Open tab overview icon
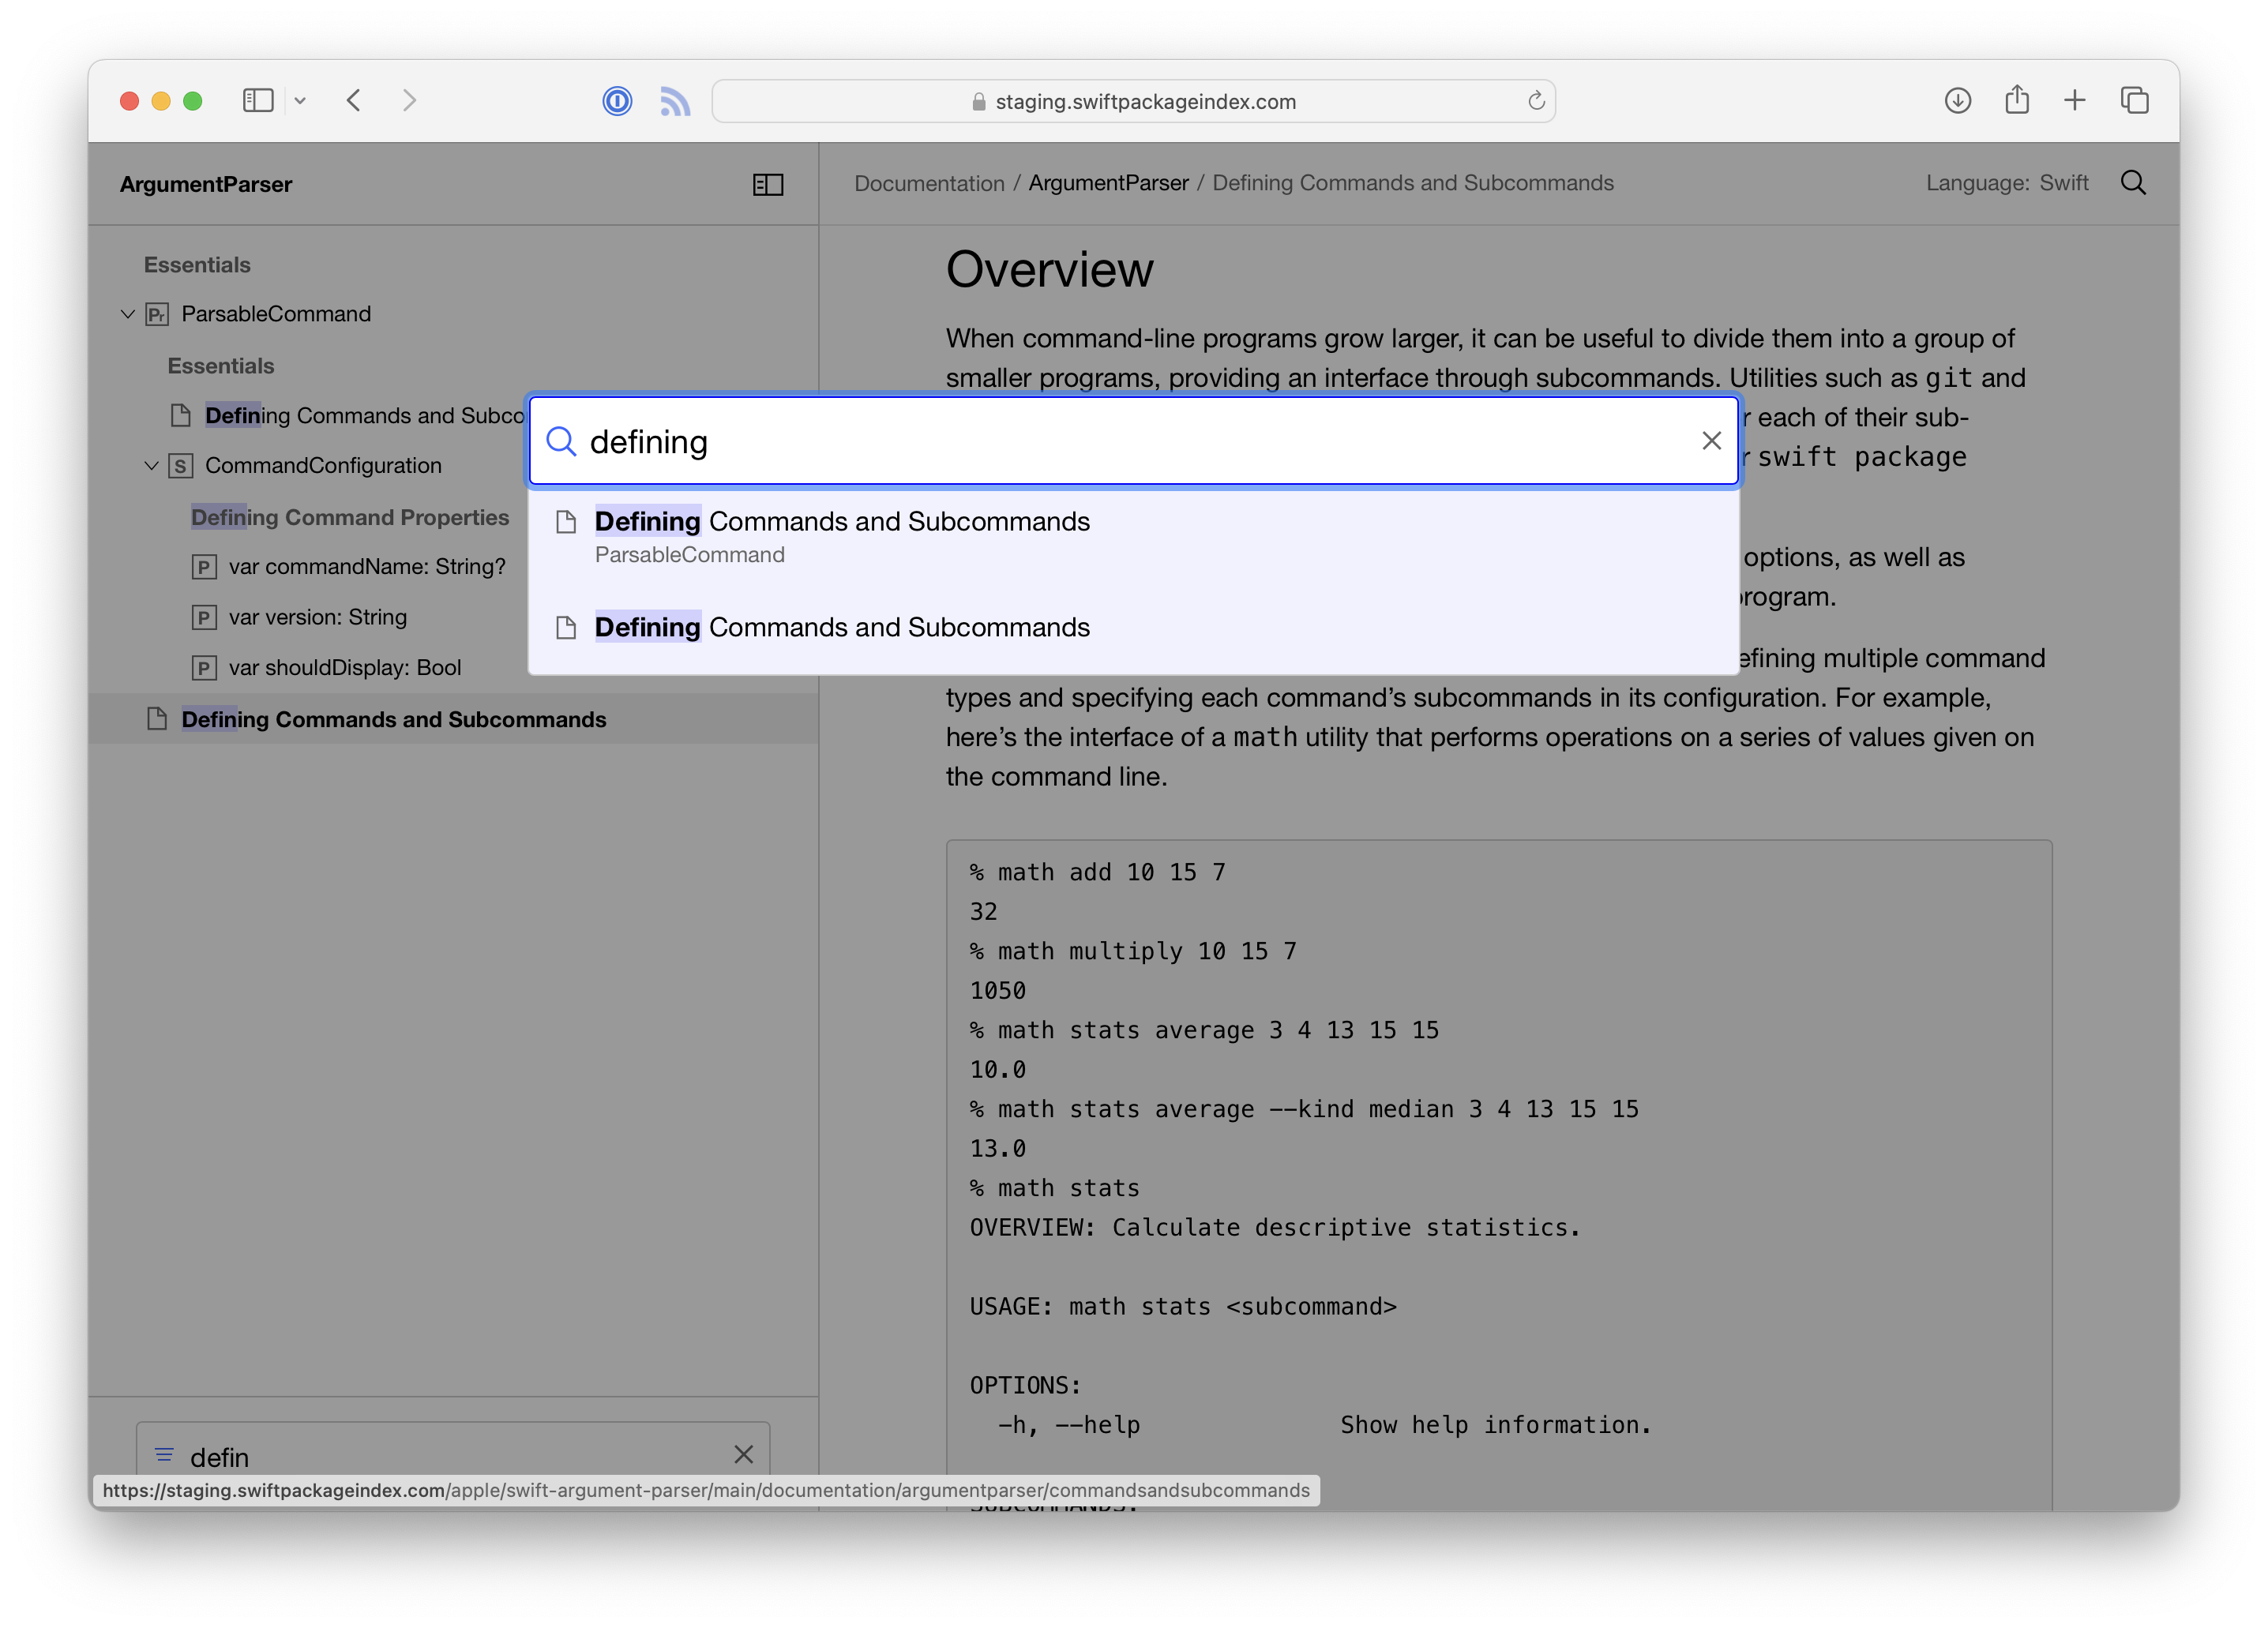Viewport: 2268px width, 1628px height. point(2134,101)
